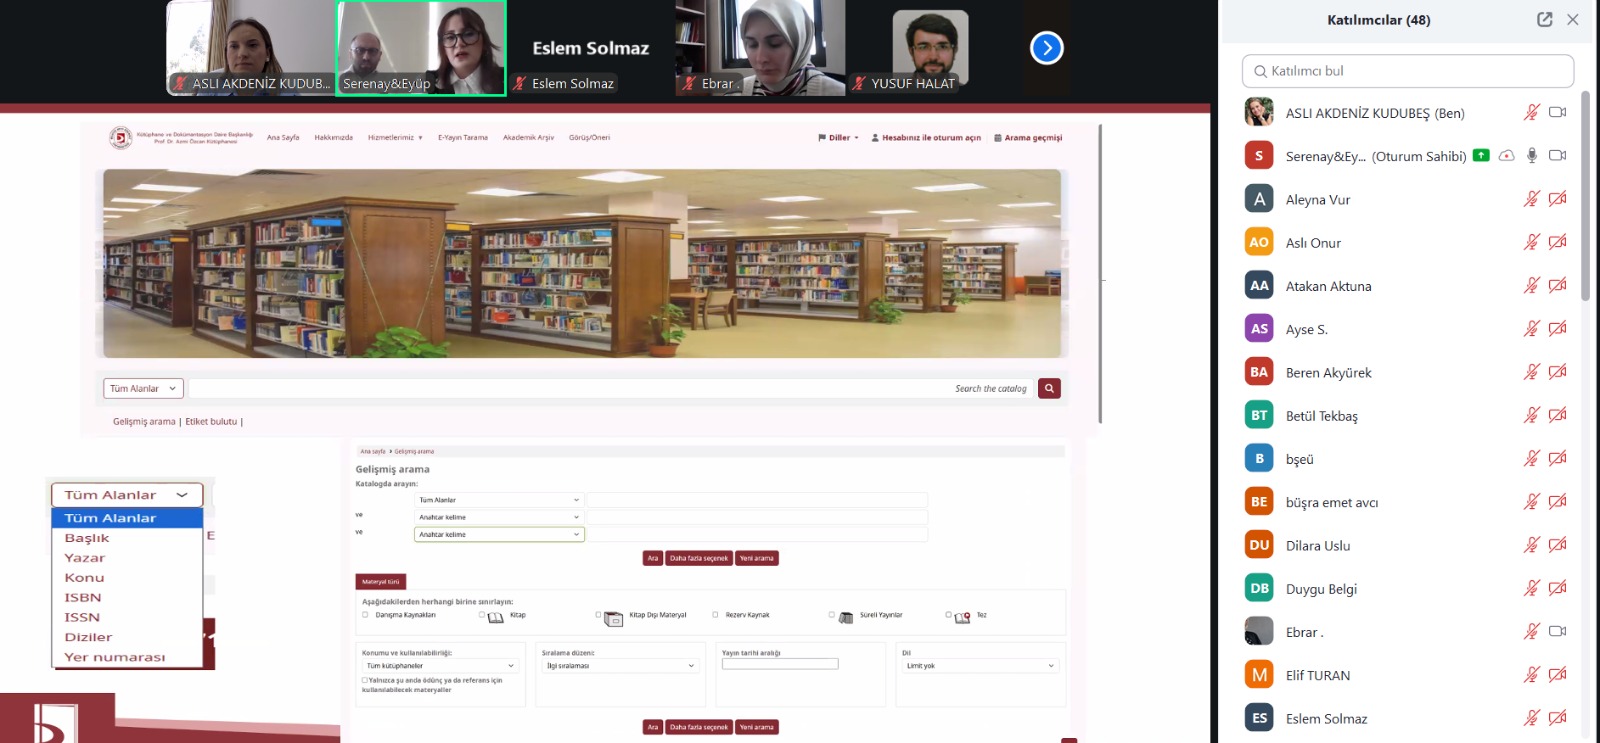Tick the Tez checkbox
1600x743 pixels.
coord(948,615)
